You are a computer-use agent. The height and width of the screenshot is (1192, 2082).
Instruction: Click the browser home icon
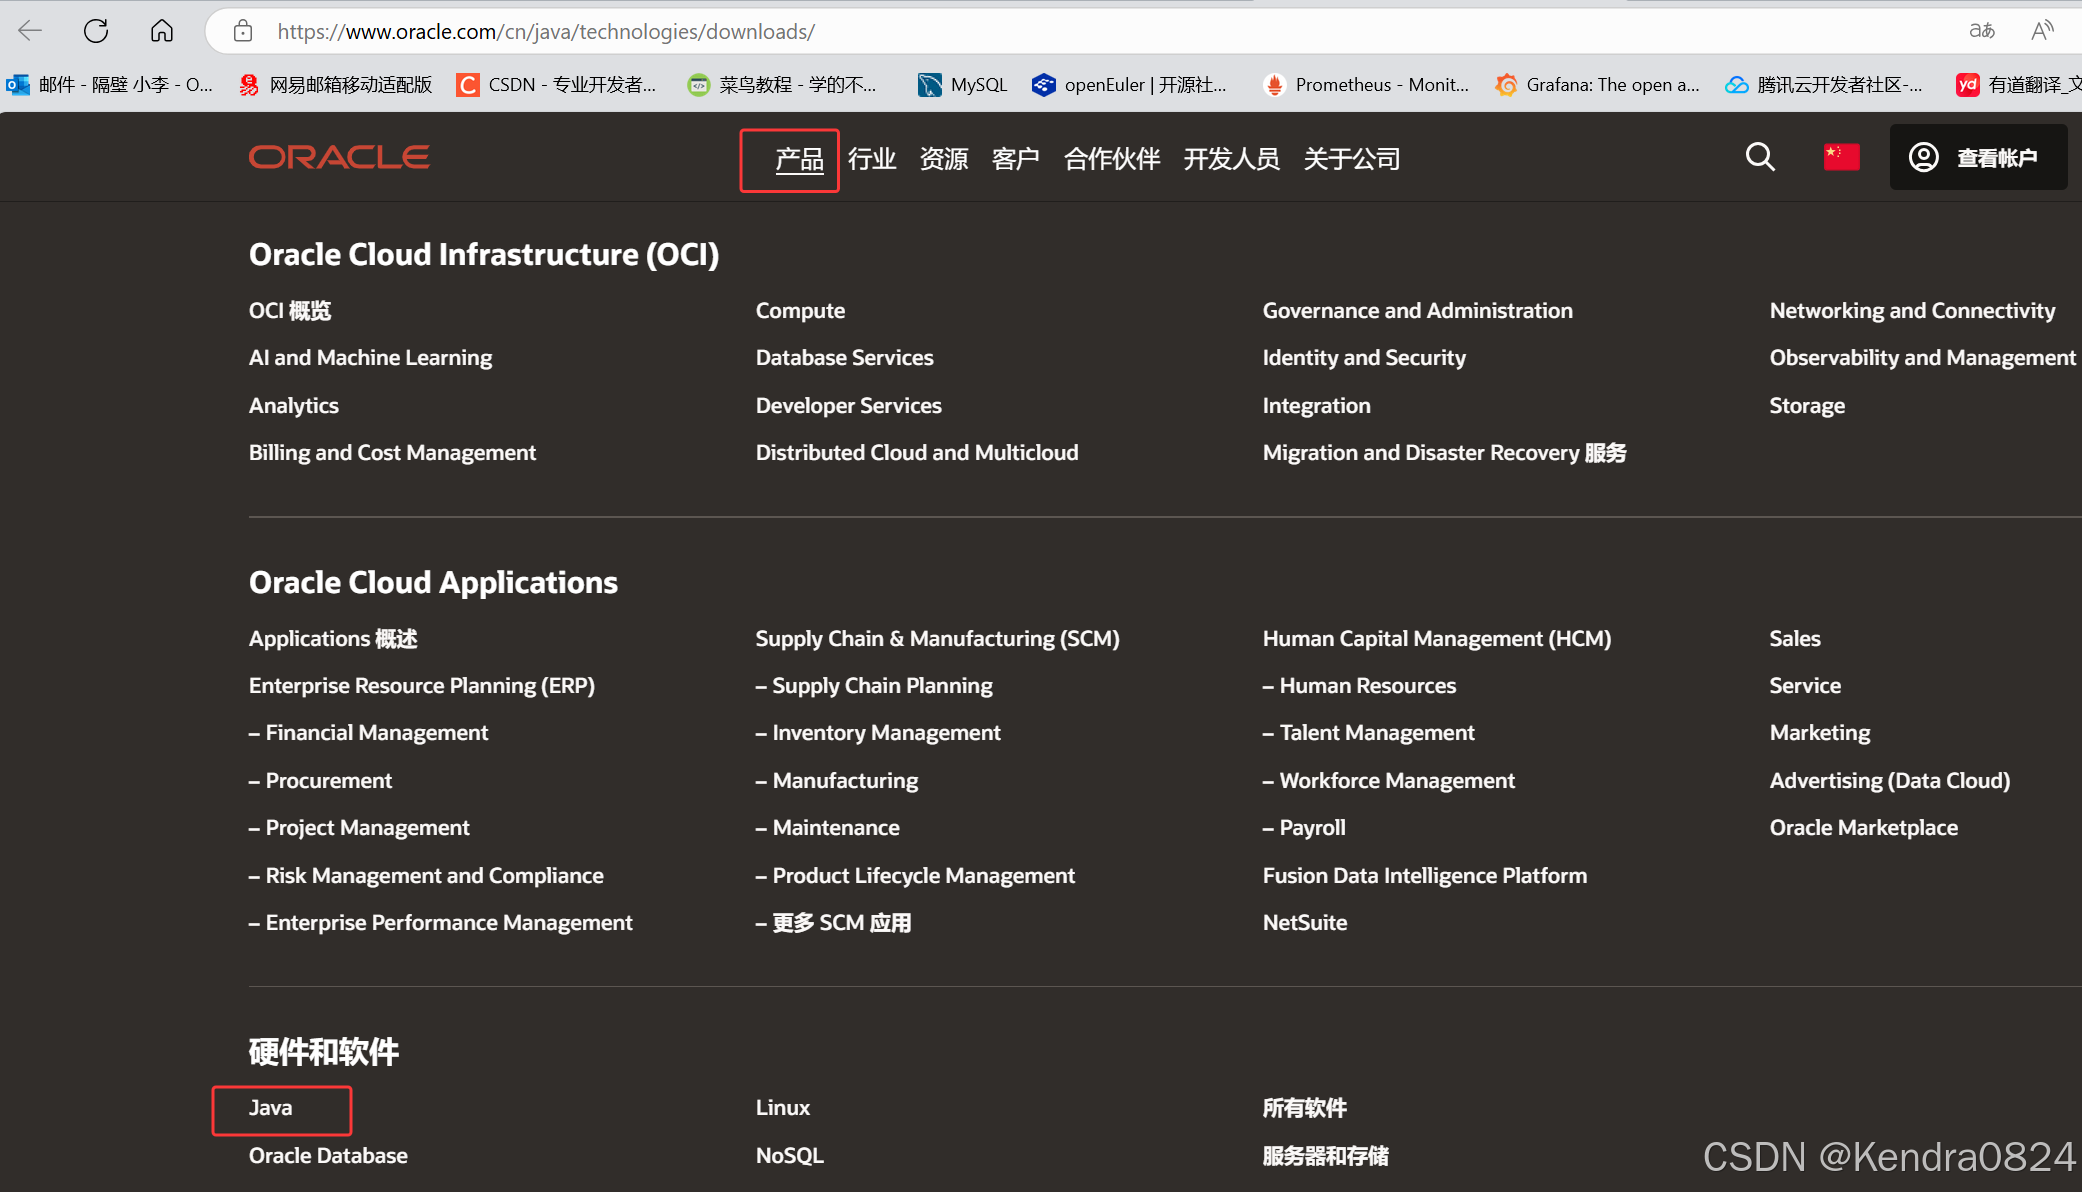click(x=162, y=31)
